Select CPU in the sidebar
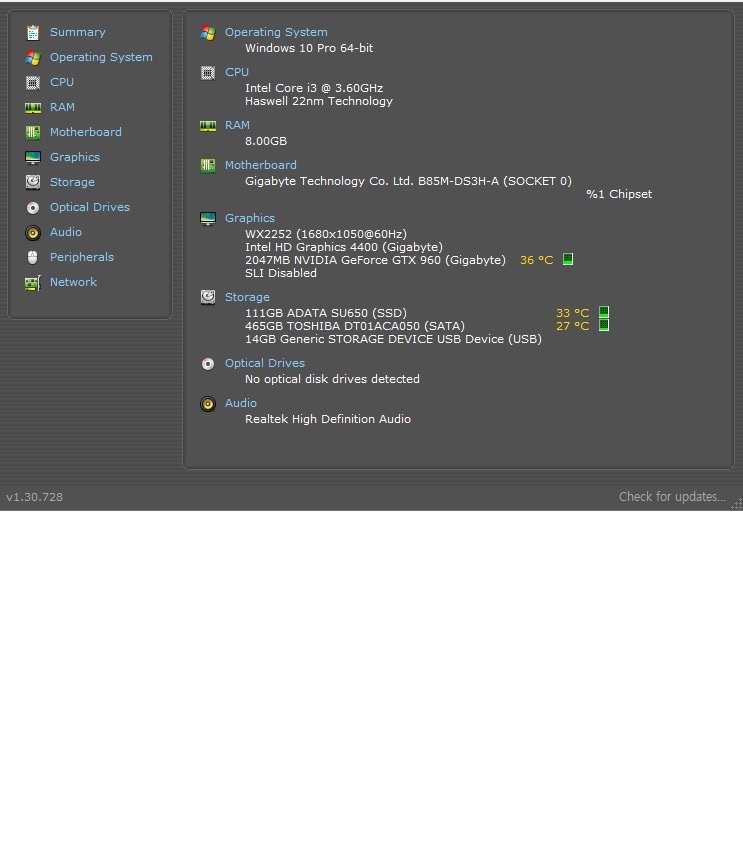The width and height of the screenshot is (743, 860). [62, 82]
